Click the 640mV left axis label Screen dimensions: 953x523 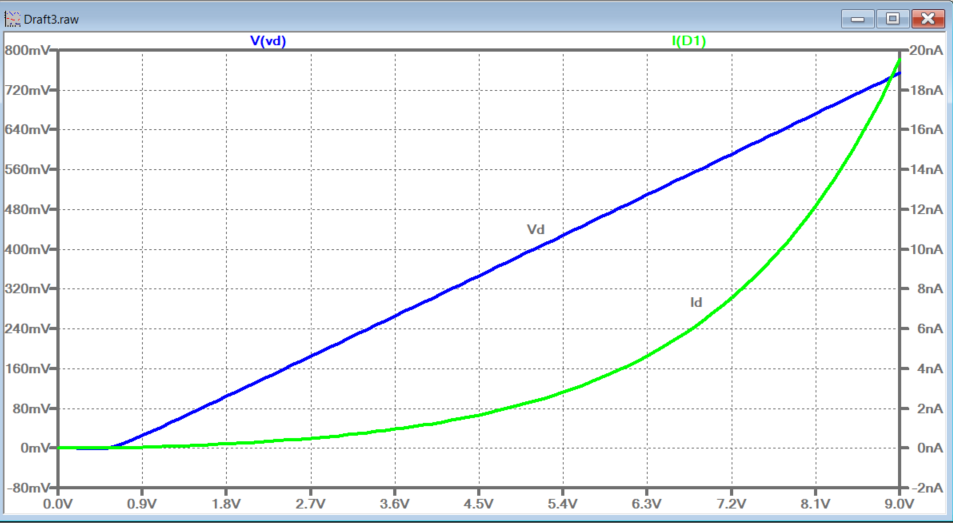point(27,130)
